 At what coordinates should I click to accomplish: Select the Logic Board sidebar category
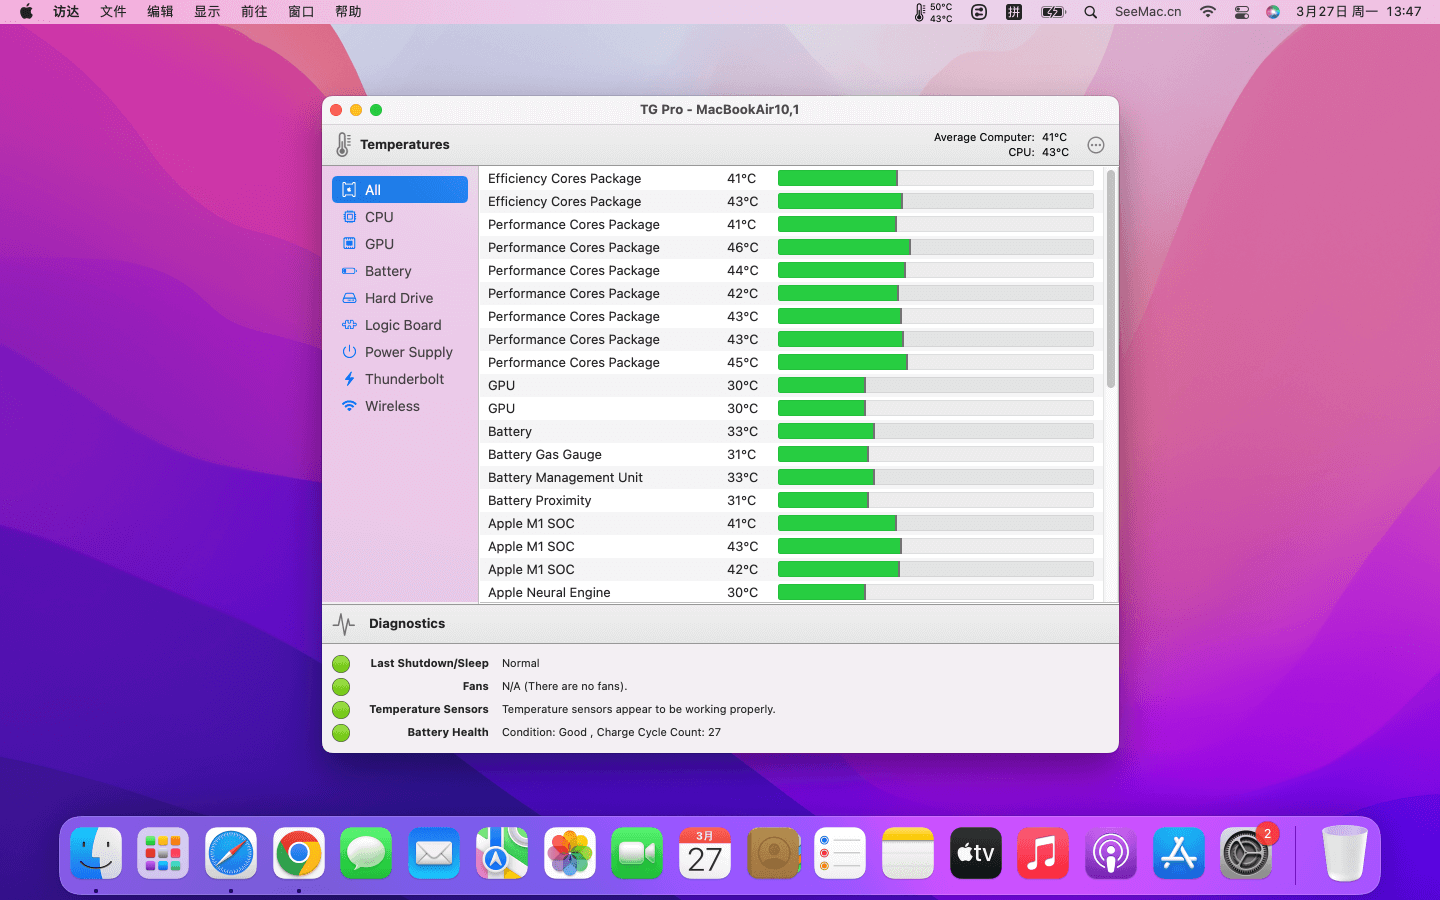400,325
